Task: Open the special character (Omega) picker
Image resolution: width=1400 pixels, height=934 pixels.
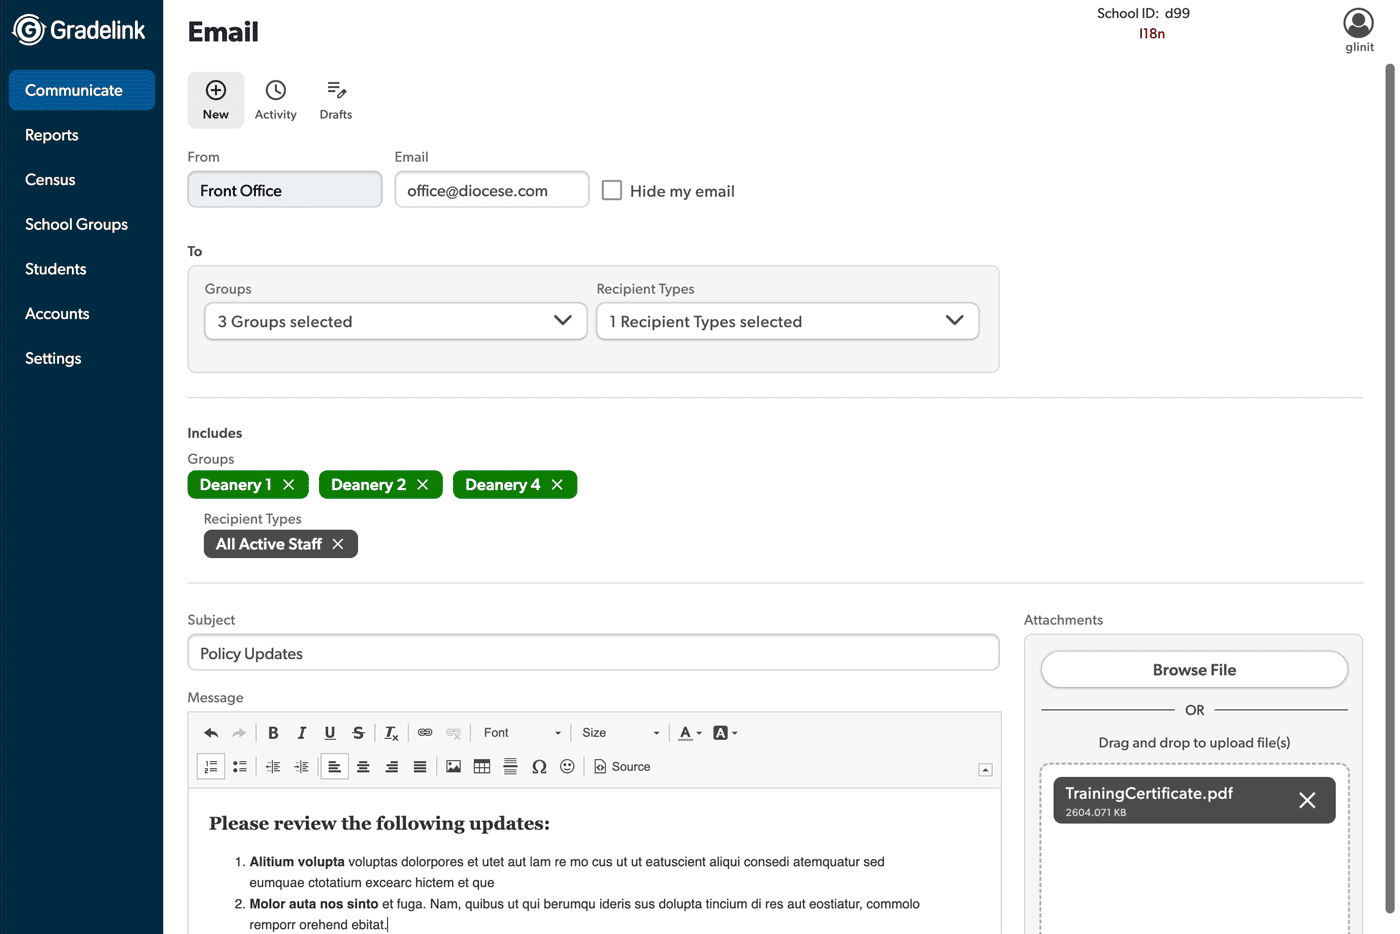Action: point(539,767)
